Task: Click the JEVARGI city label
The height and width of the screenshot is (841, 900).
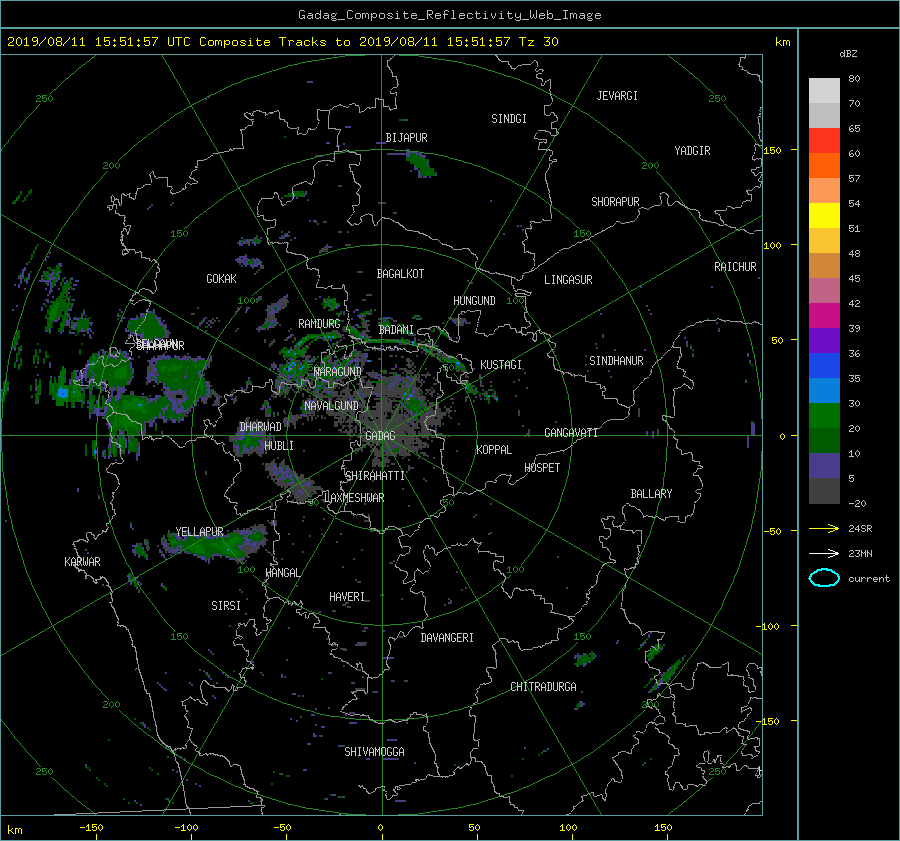Action: pyautogui.click(x=617, y=96)
